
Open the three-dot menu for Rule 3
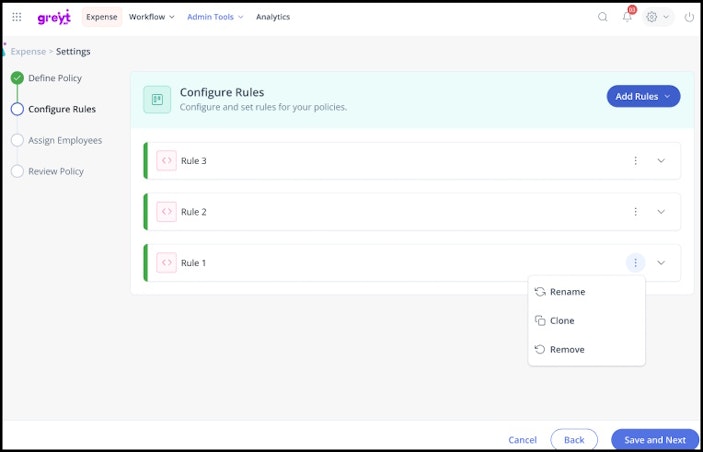tap(635, 161)
